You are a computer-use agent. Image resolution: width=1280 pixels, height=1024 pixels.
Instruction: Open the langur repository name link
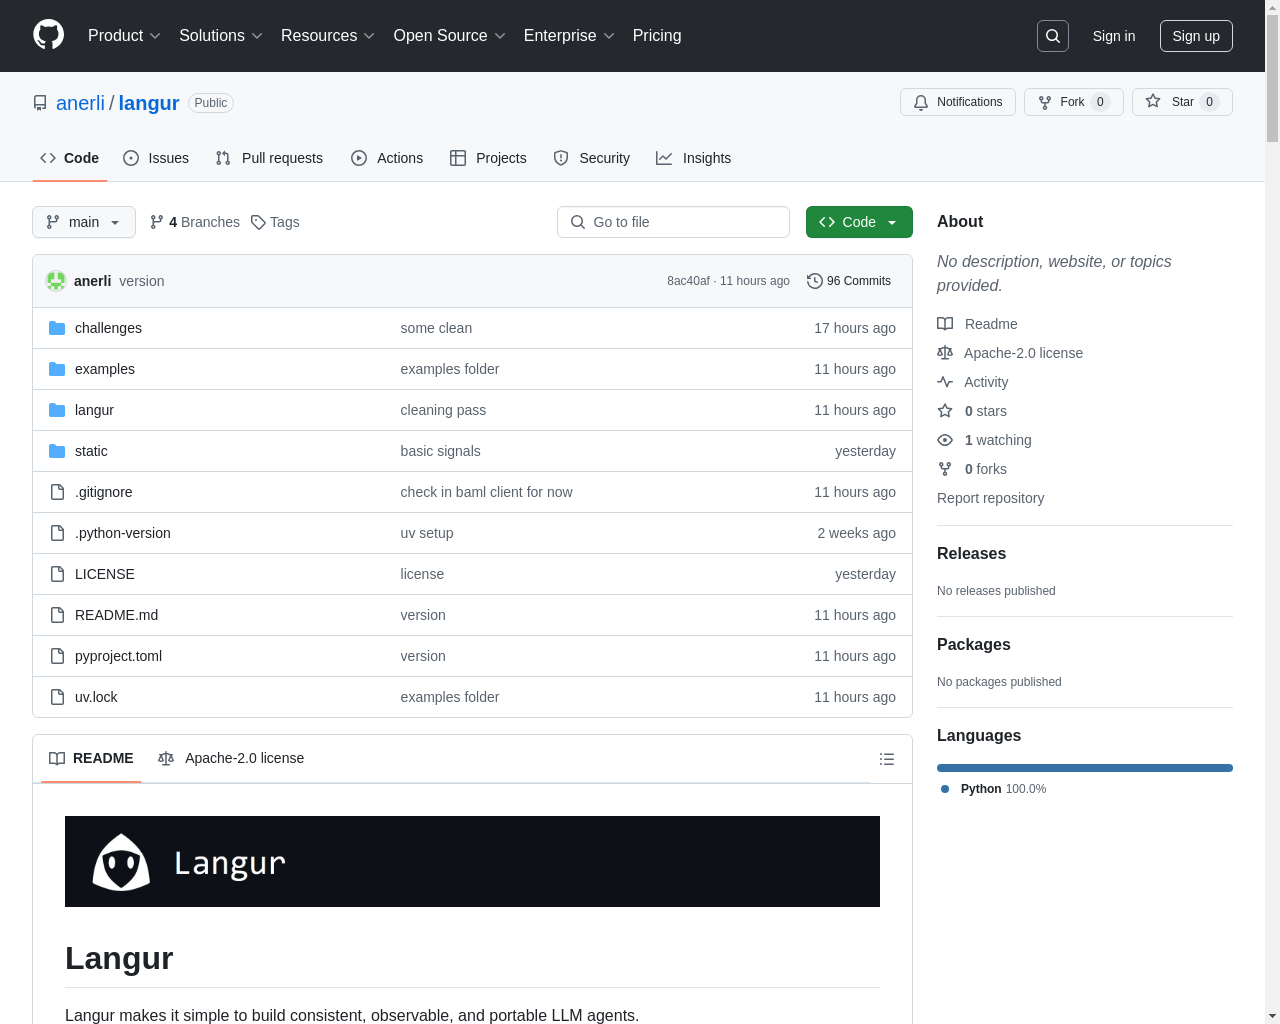(149, 103)
